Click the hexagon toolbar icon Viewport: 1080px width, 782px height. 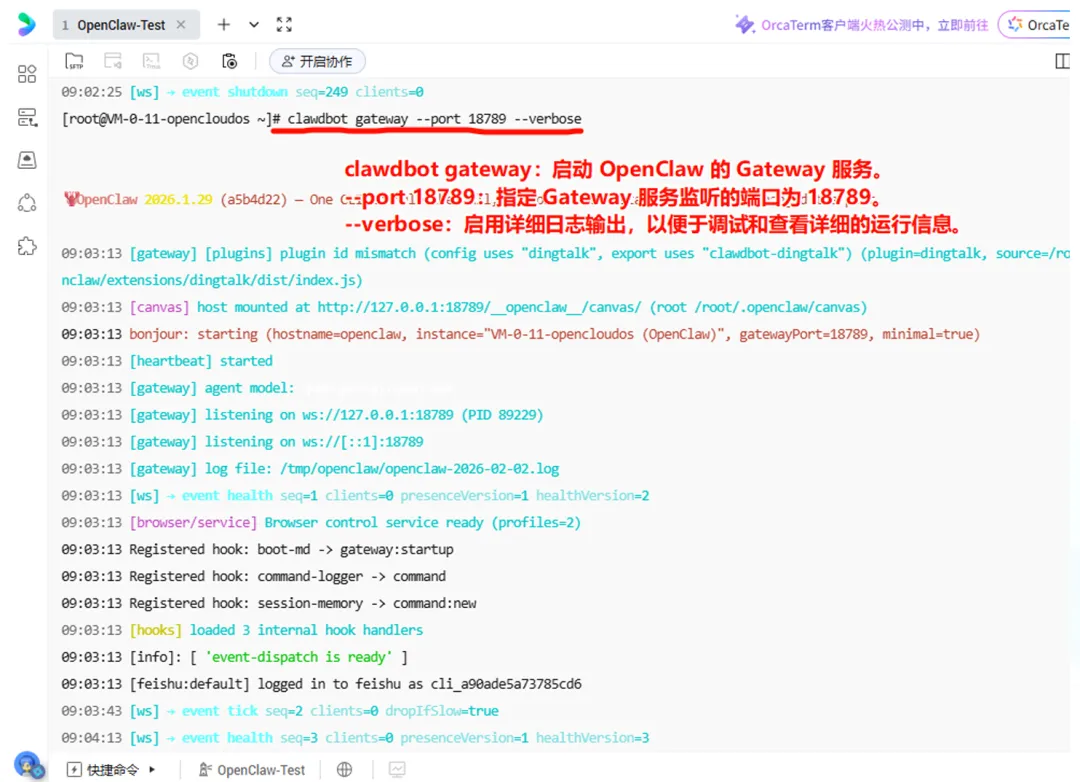pyautogui.click(x=191, y=61)
